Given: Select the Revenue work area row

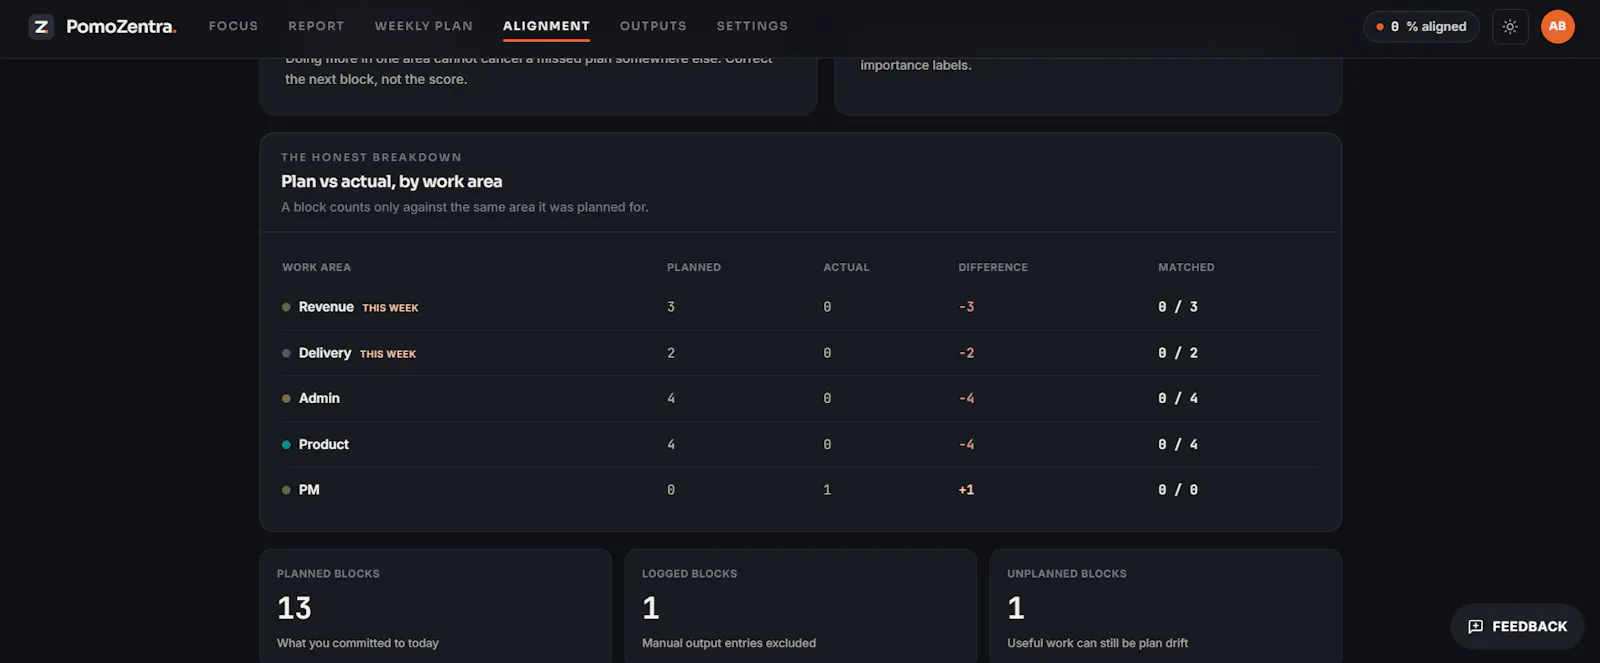Looking at the screenshot, I should [800, 307].
